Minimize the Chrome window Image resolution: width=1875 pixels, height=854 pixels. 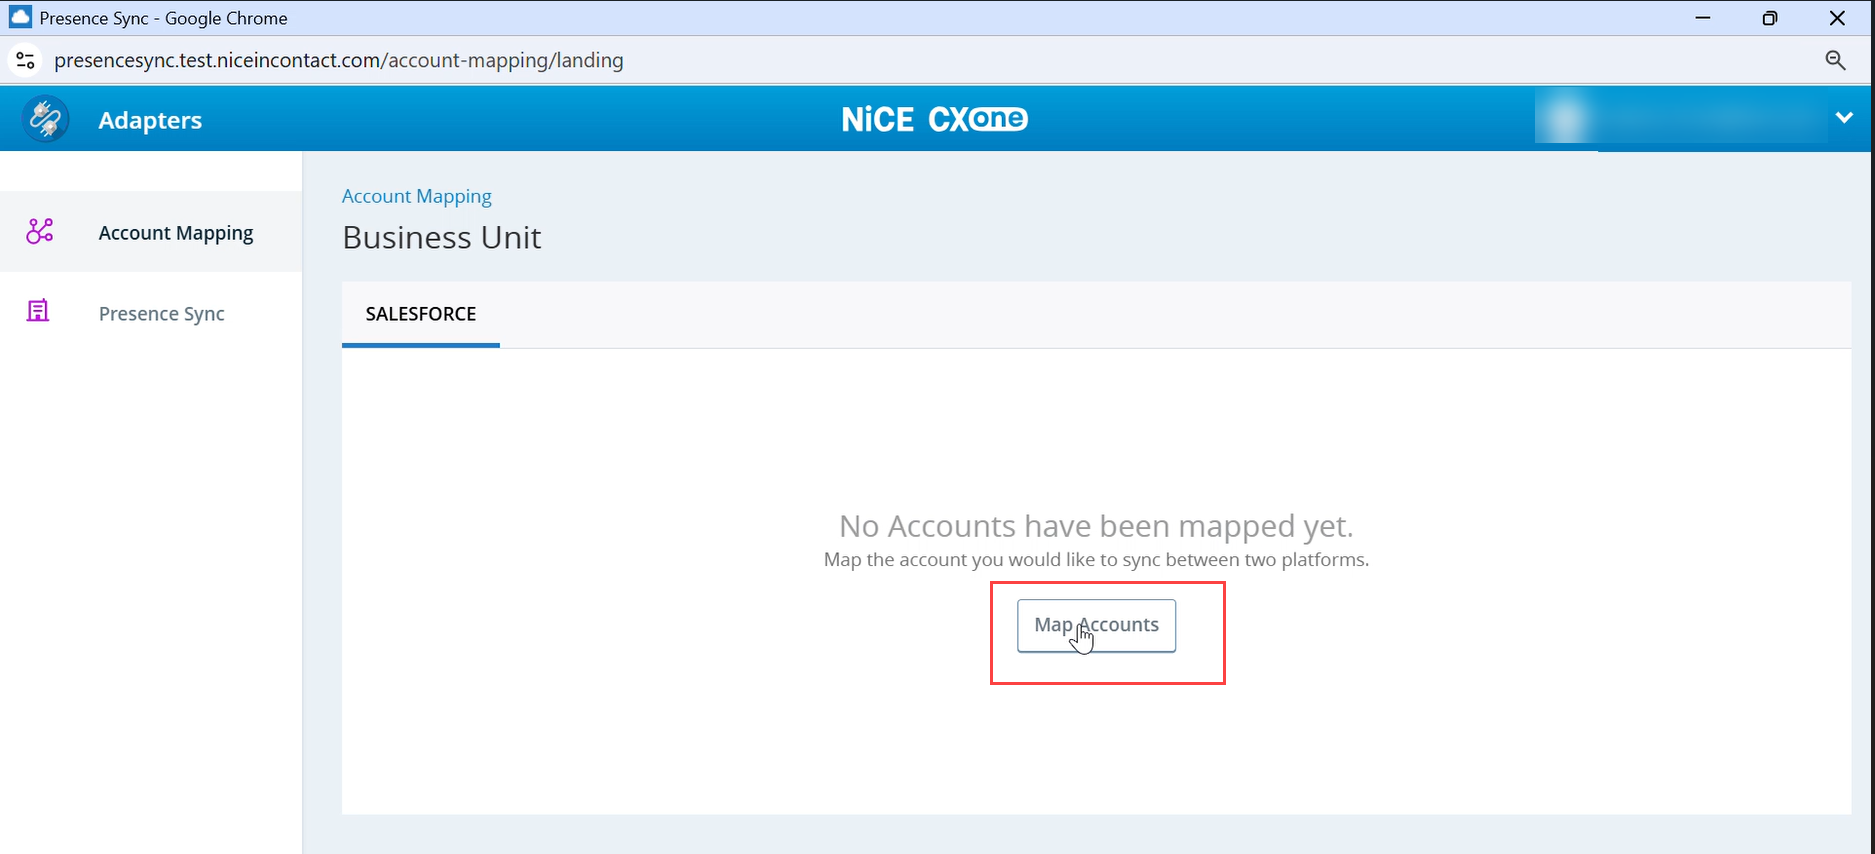click(x=1703, y=18)
